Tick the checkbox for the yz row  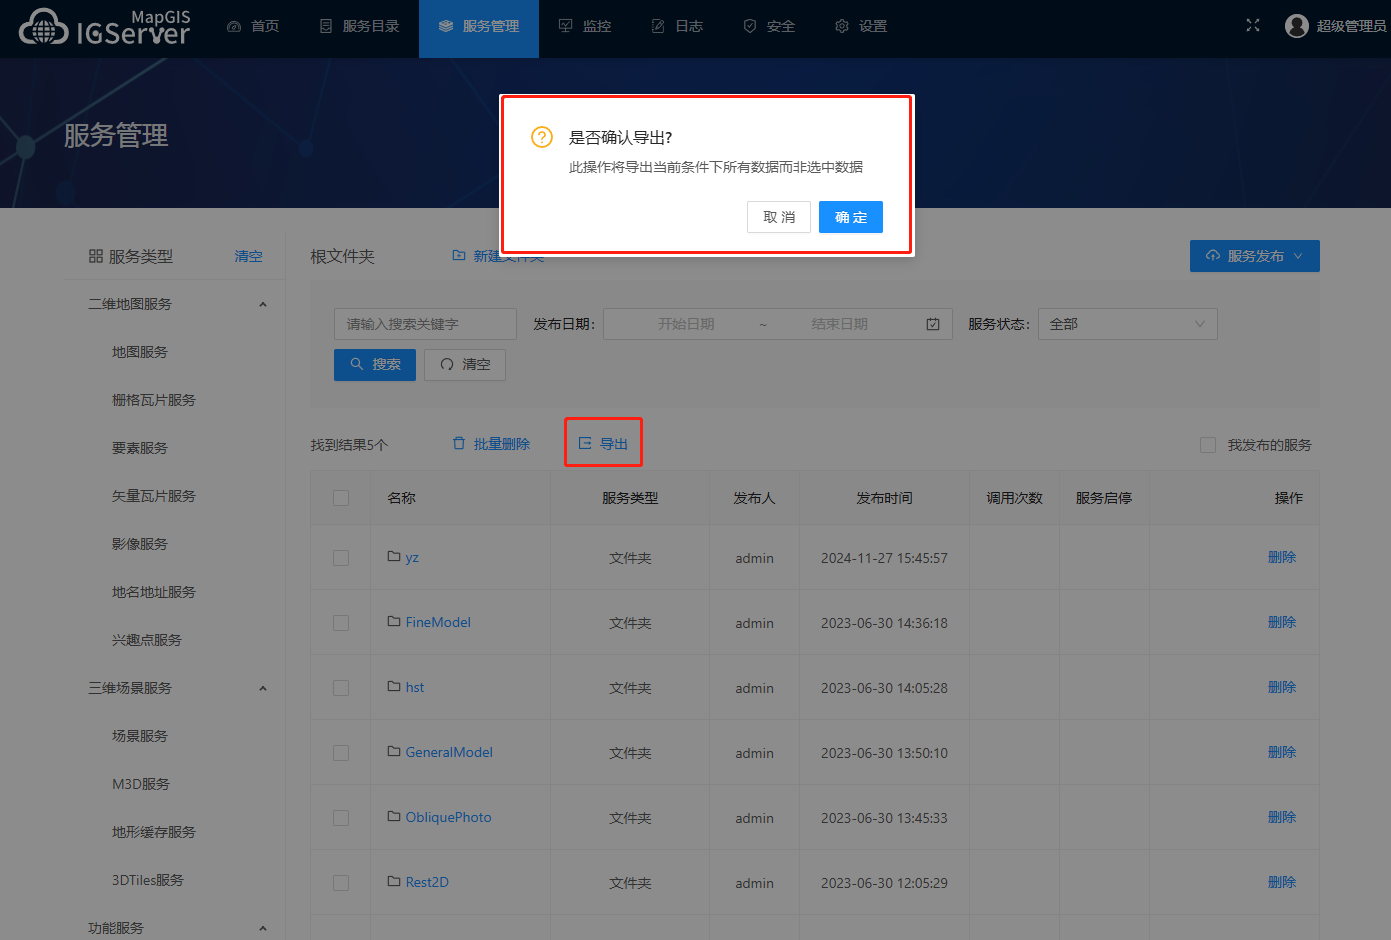[x=341, y=558]
